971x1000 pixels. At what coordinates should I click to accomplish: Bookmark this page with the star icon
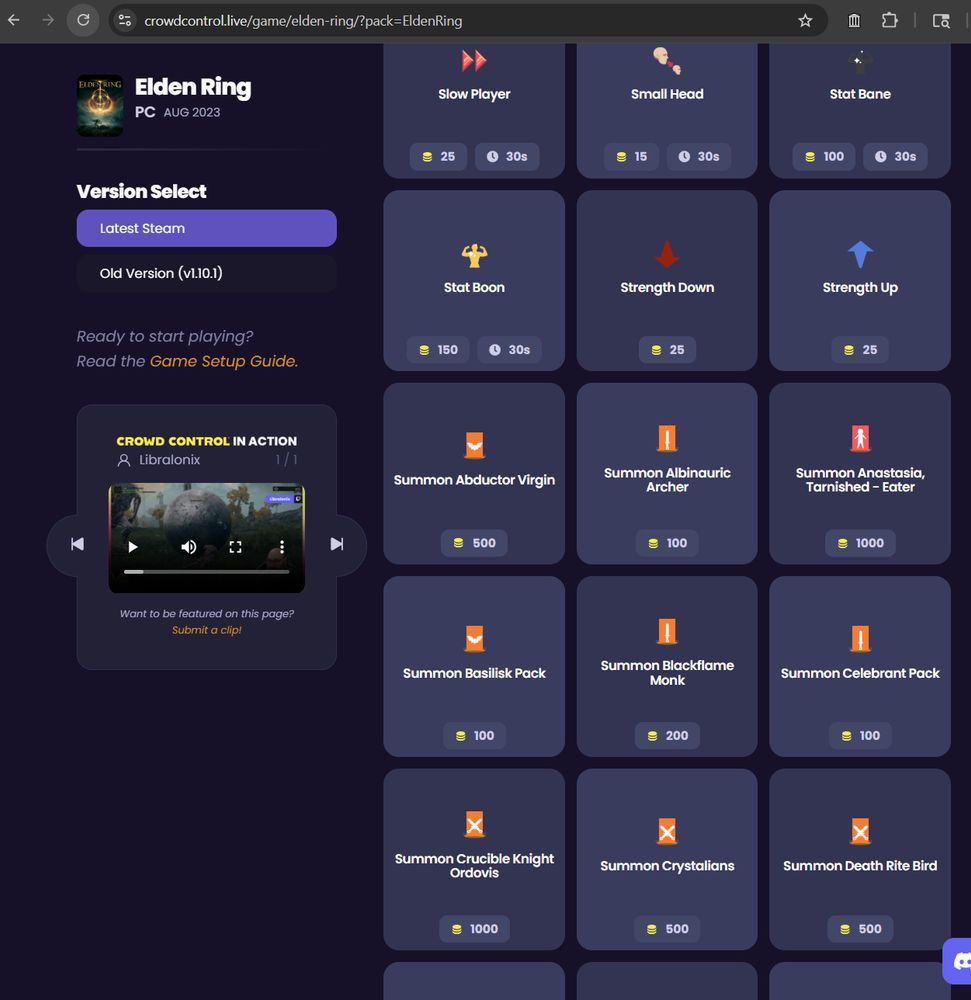point(805,20)
